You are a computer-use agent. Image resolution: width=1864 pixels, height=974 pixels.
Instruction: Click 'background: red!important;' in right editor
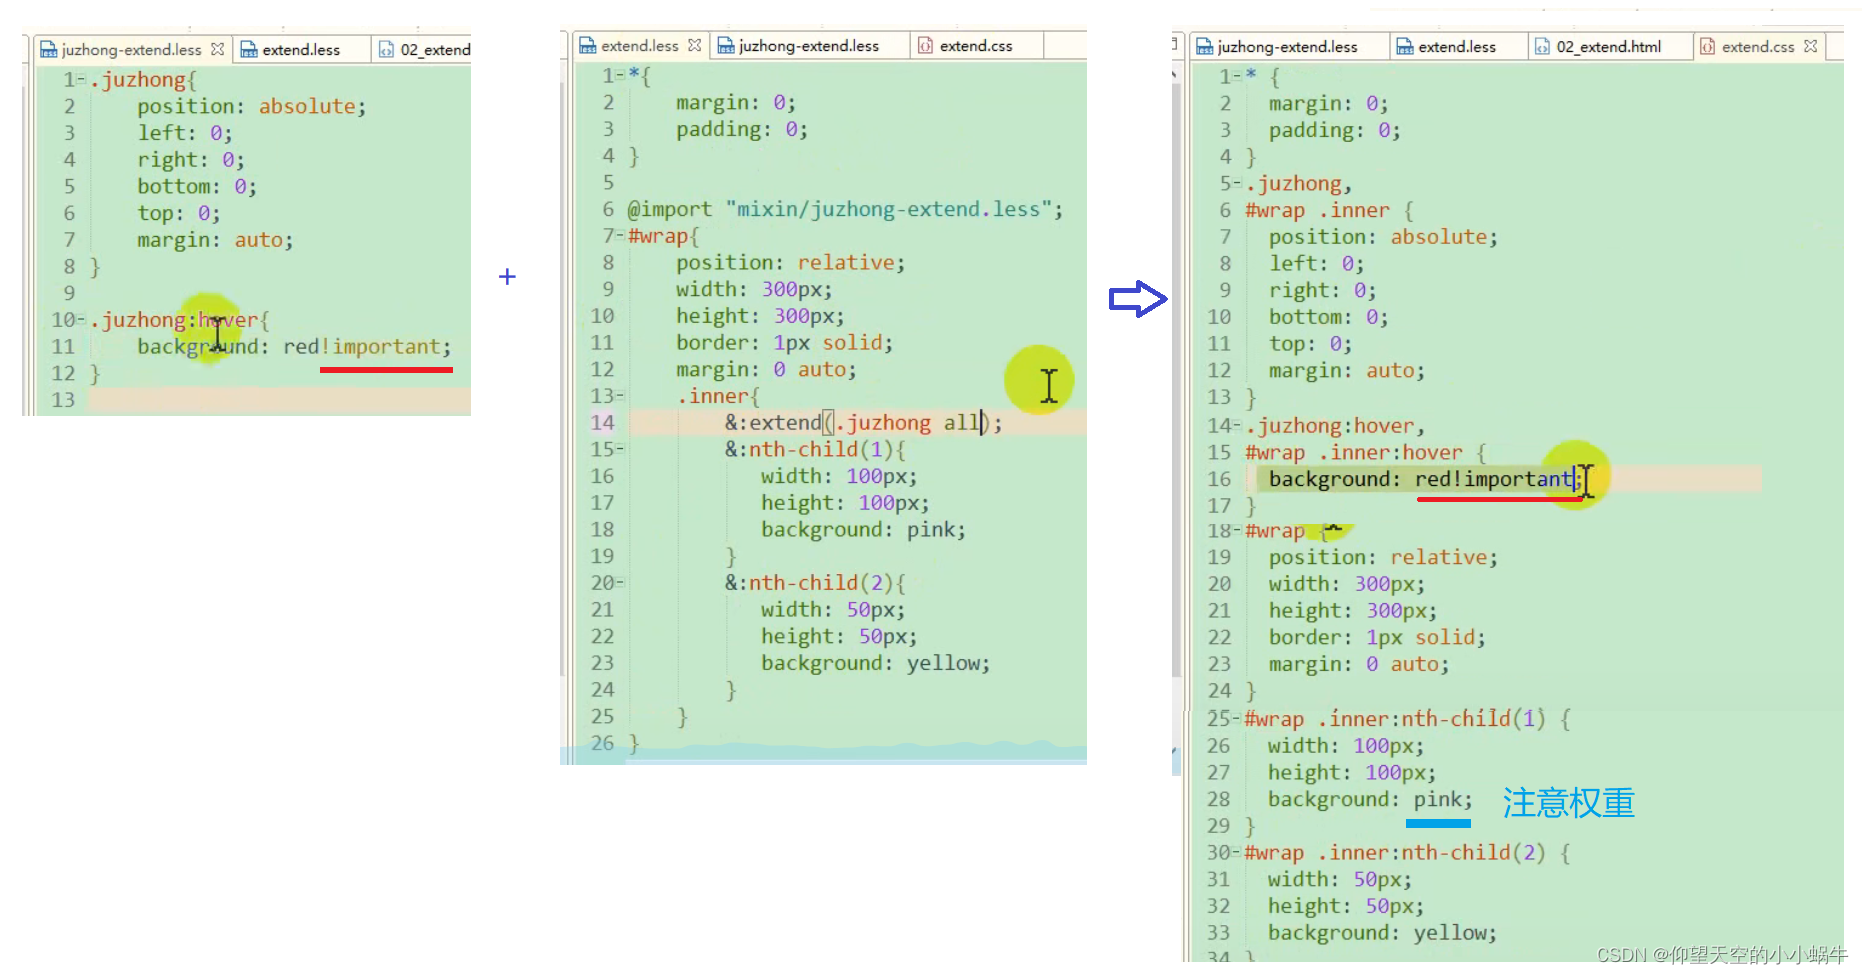[1426, 479]
